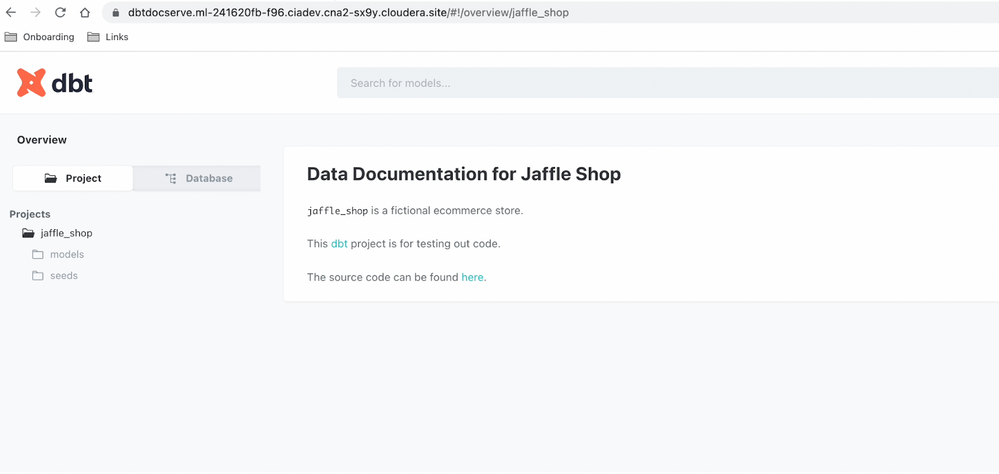Open the Links bookmarks folder
999x474 pixels.
click(108, 37)
